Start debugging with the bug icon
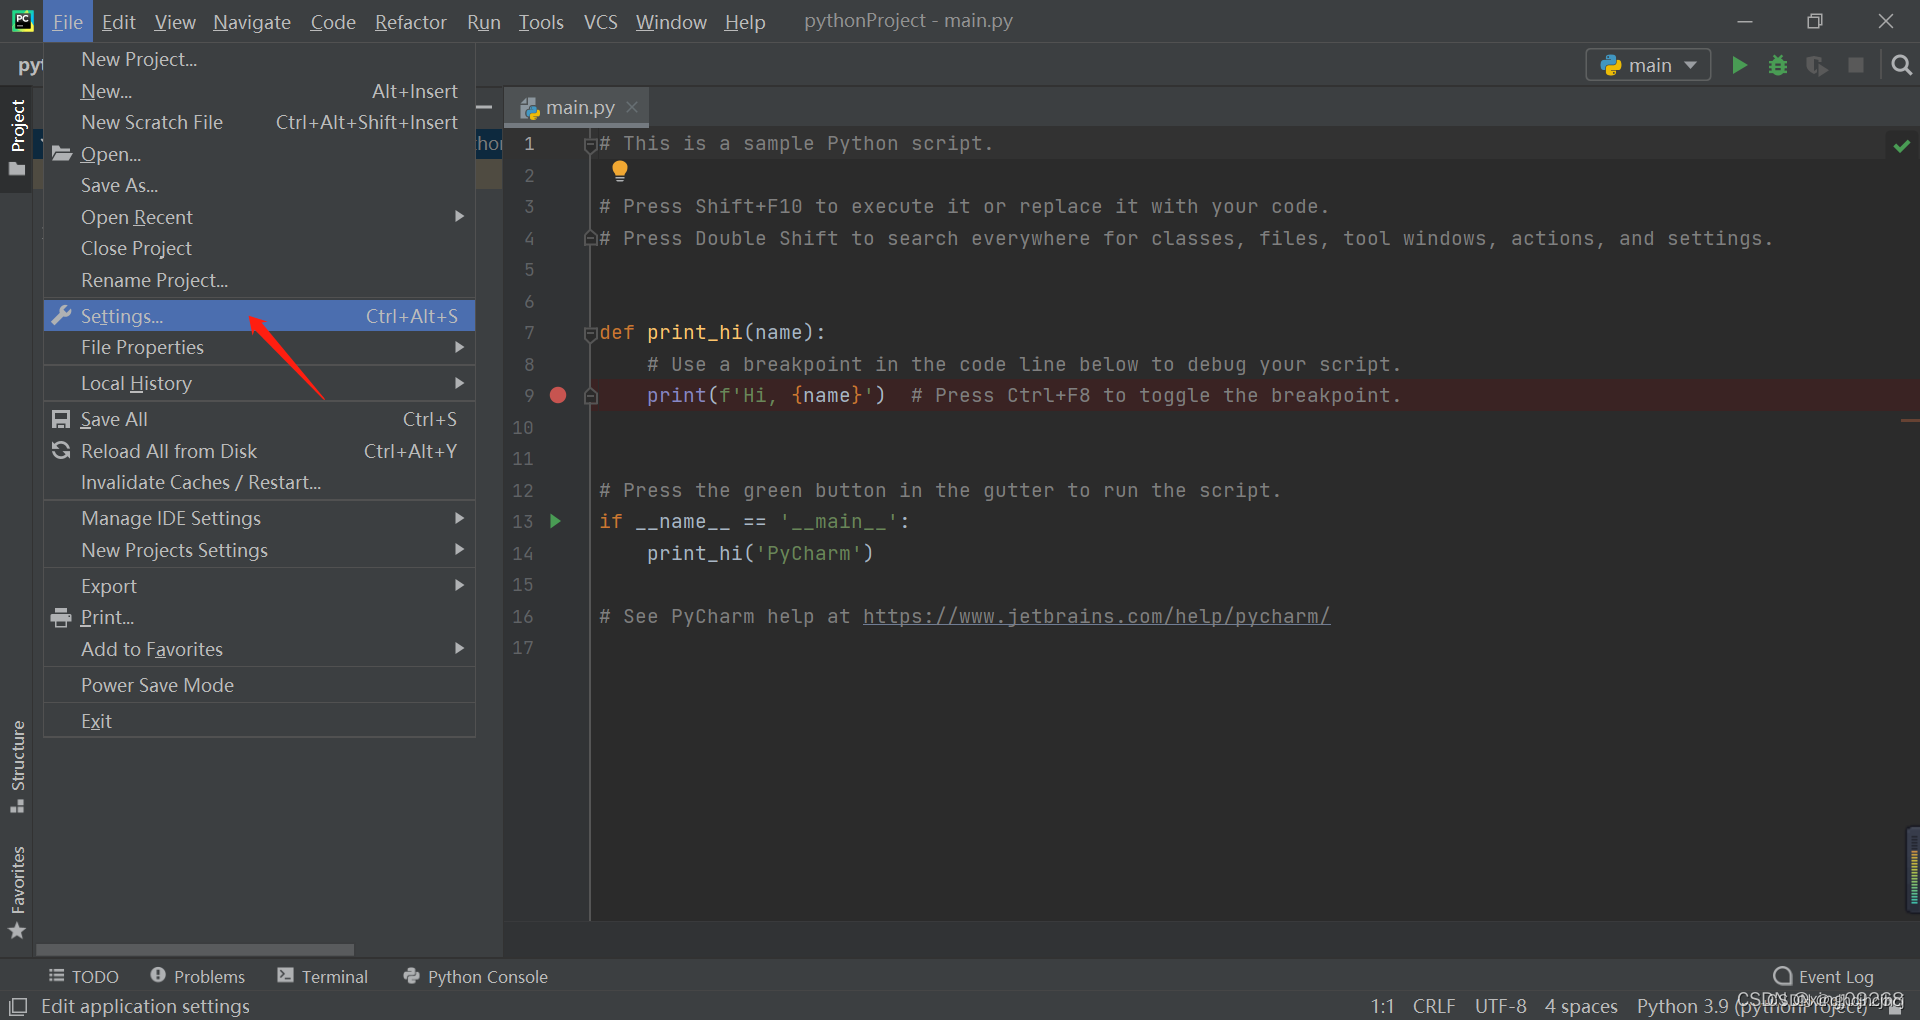1920x1020 pixels. pyautogui.click(x=1778, y=65)
